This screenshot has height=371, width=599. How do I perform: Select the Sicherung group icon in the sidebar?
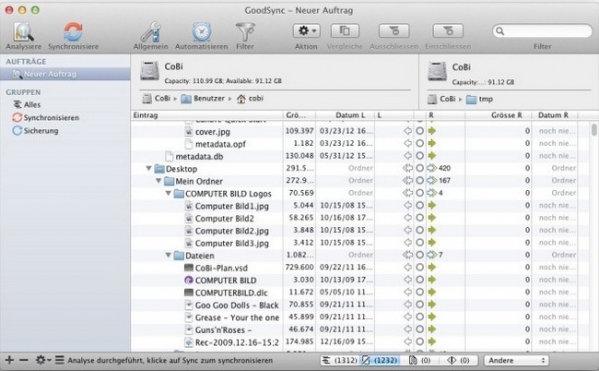tap(17, 131)
